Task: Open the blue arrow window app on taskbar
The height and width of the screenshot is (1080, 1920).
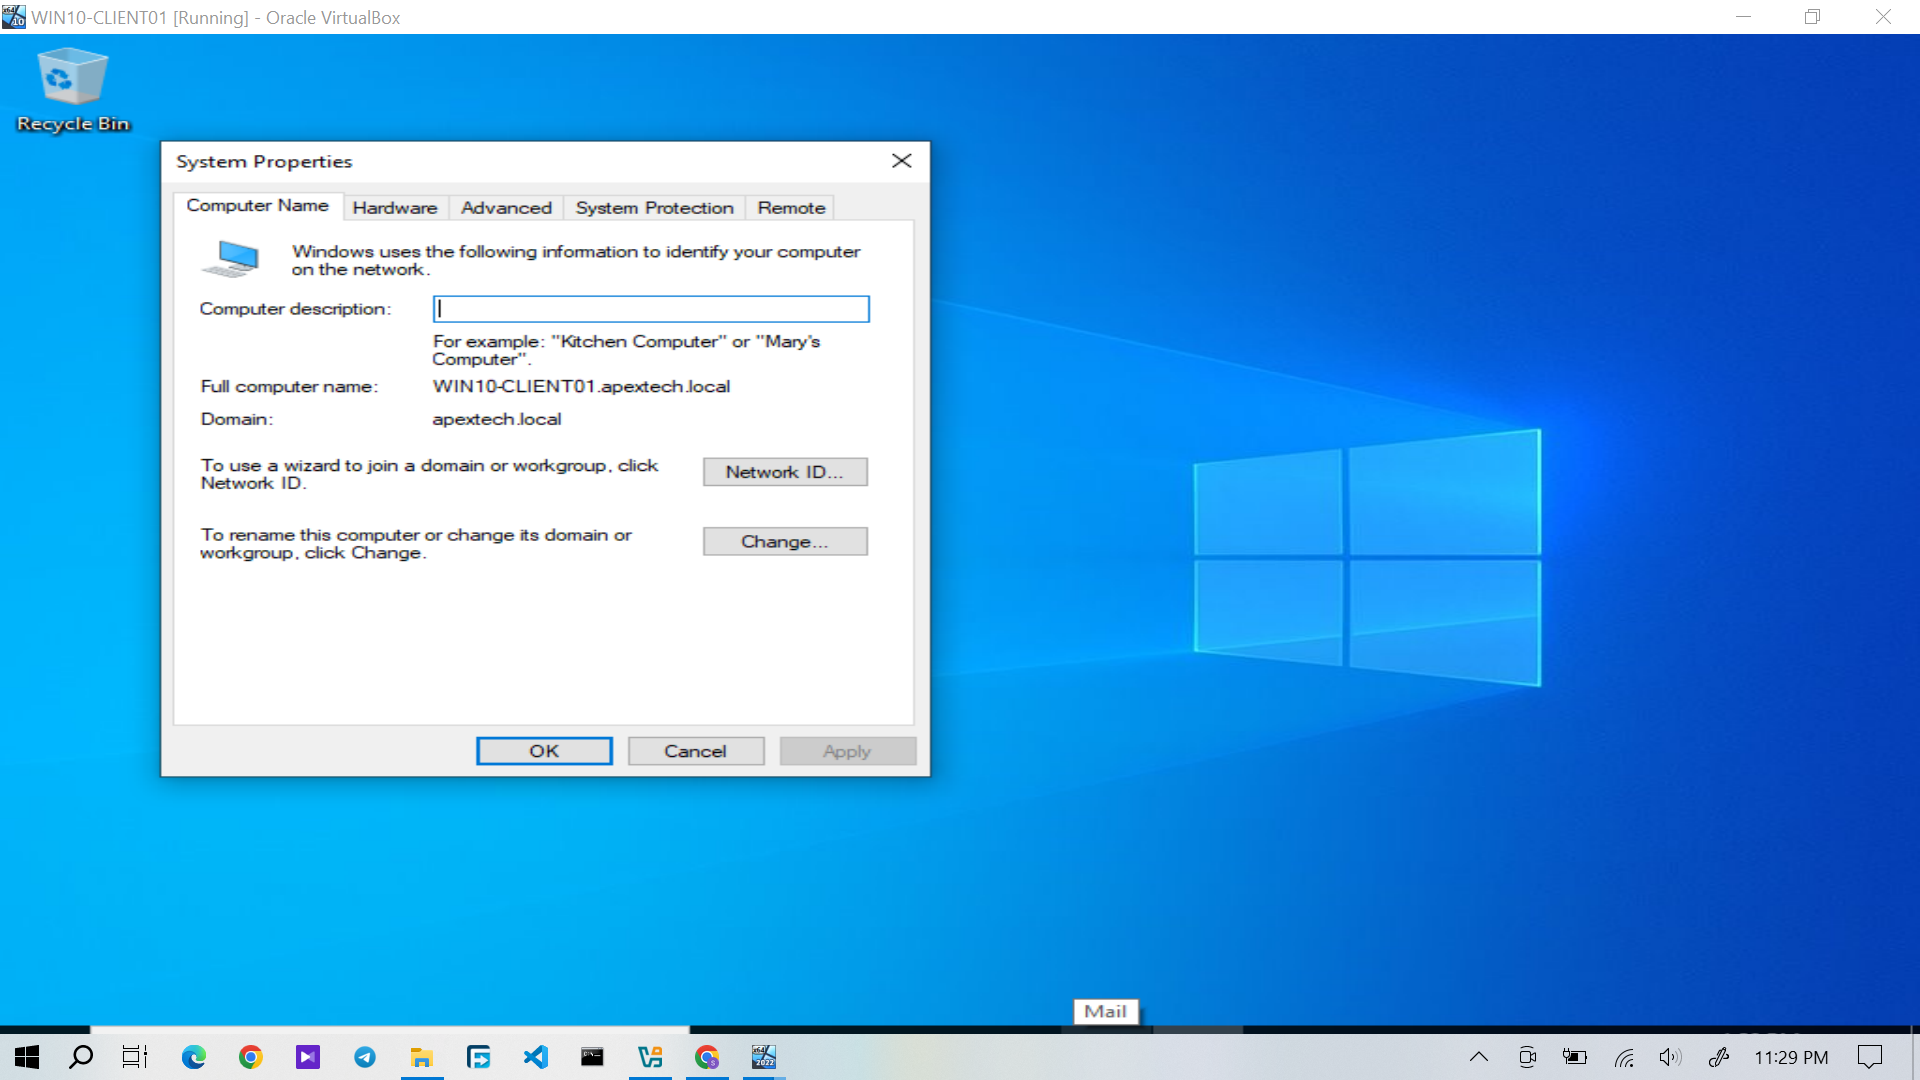Action: [x=479, y=1057]
